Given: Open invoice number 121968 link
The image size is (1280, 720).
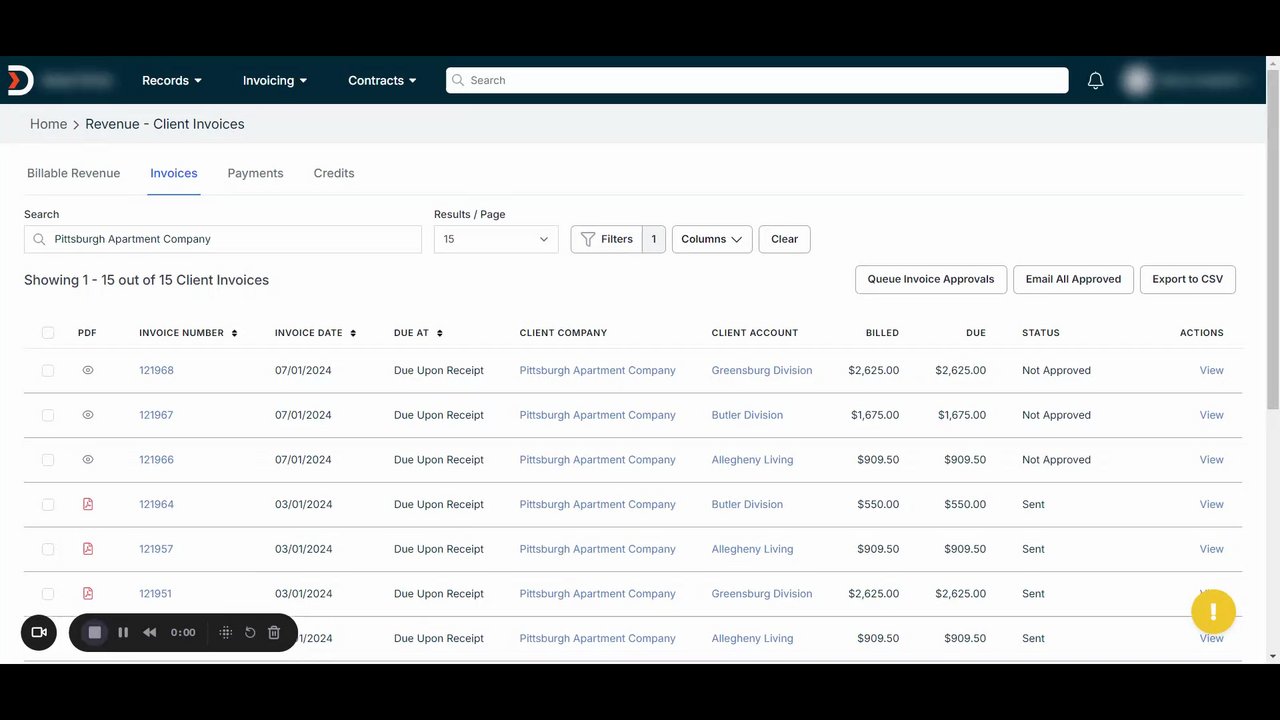Looking at the screenshot, I should 156,370.
